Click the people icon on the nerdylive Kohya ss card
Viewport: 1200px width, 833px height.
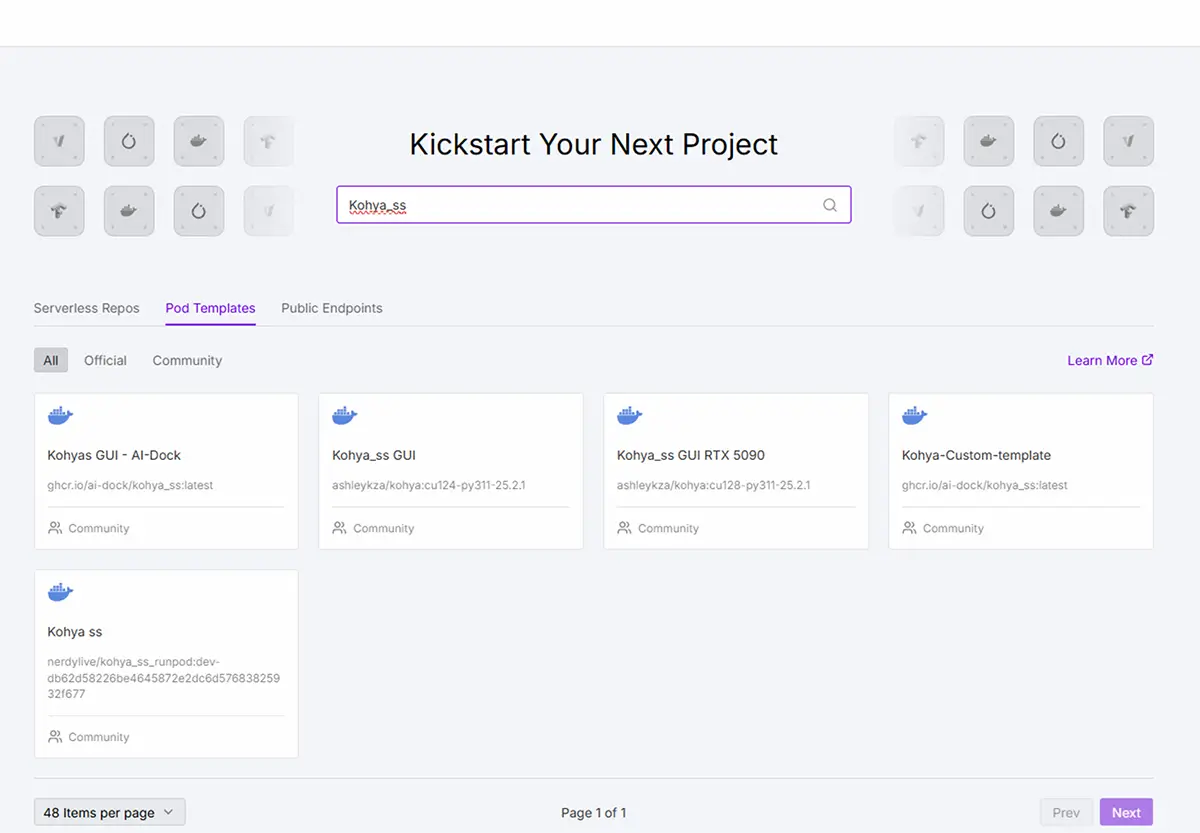tap(55, 737)
